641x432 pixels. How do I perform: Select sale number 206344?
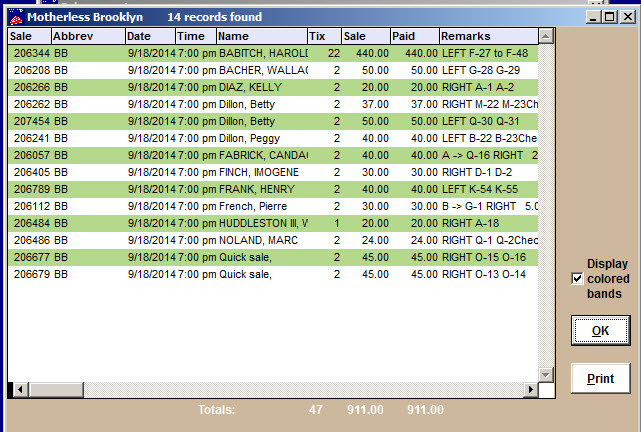pyautogui.click(x=32, y=54)
